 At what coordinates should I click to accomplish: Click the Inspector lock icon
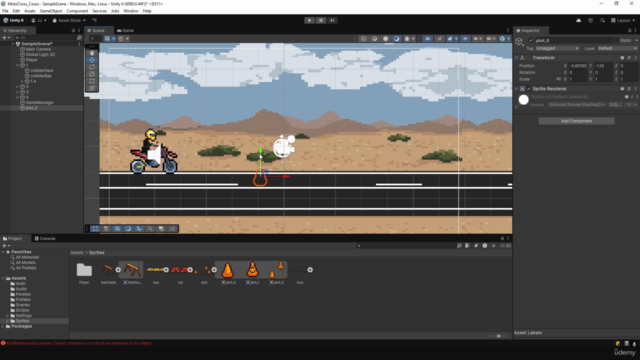(629, 31)
